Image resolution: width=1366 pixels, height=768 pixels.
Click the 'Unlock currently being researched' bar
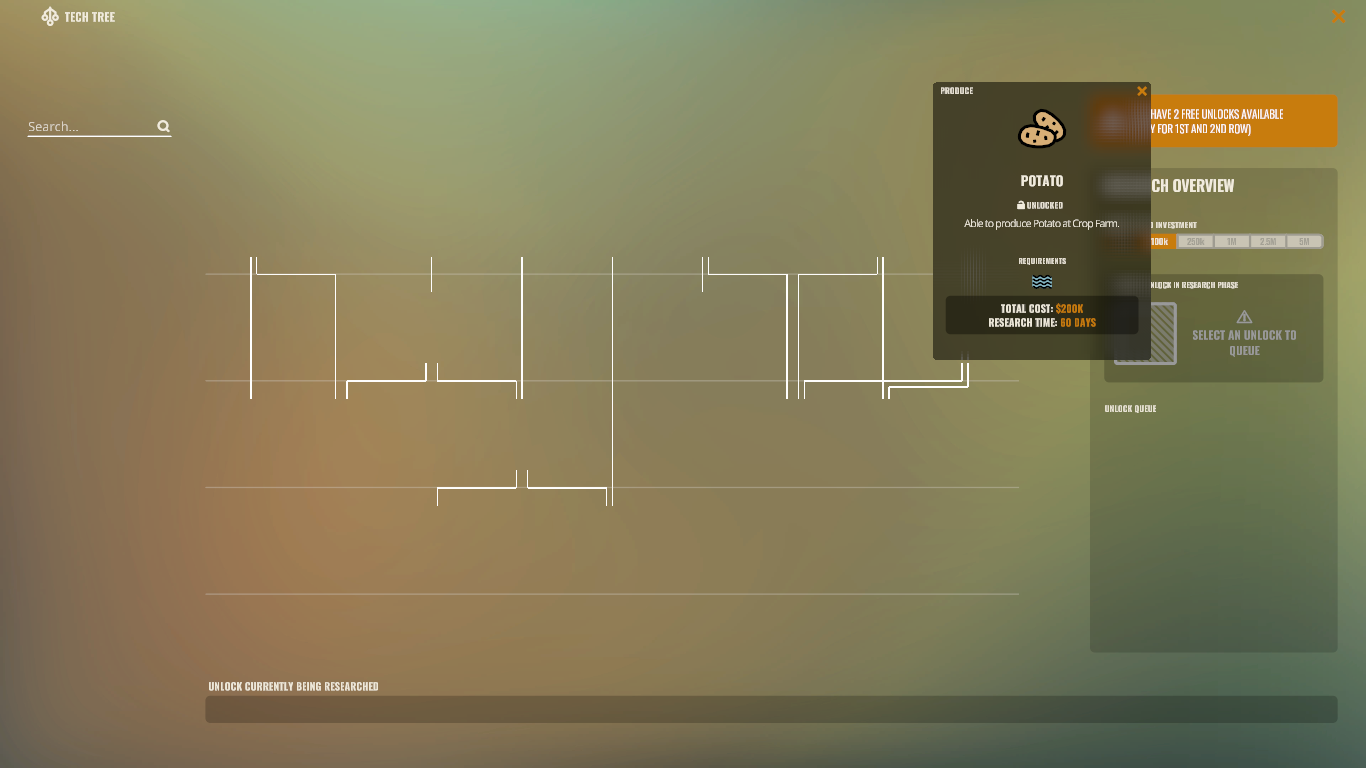pyautogui.click(x=771, y=709)
